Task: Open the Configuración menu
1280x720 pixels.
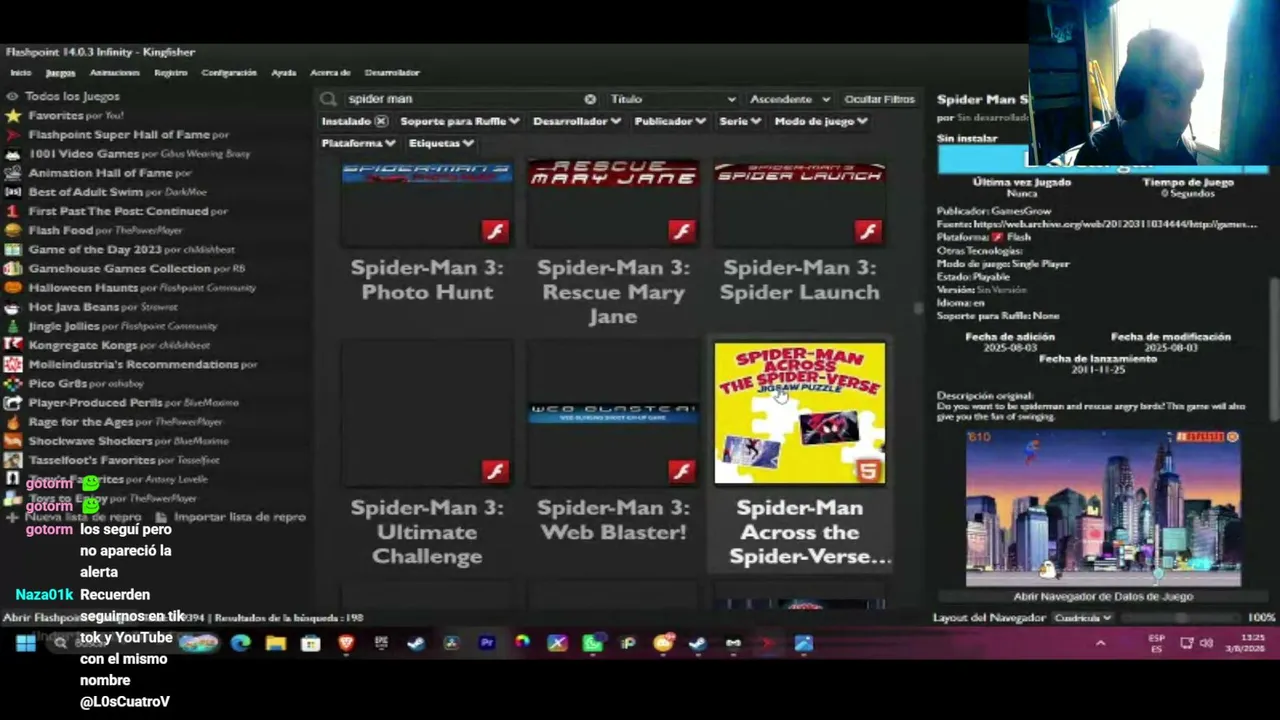Action: [x=229, y=72]
